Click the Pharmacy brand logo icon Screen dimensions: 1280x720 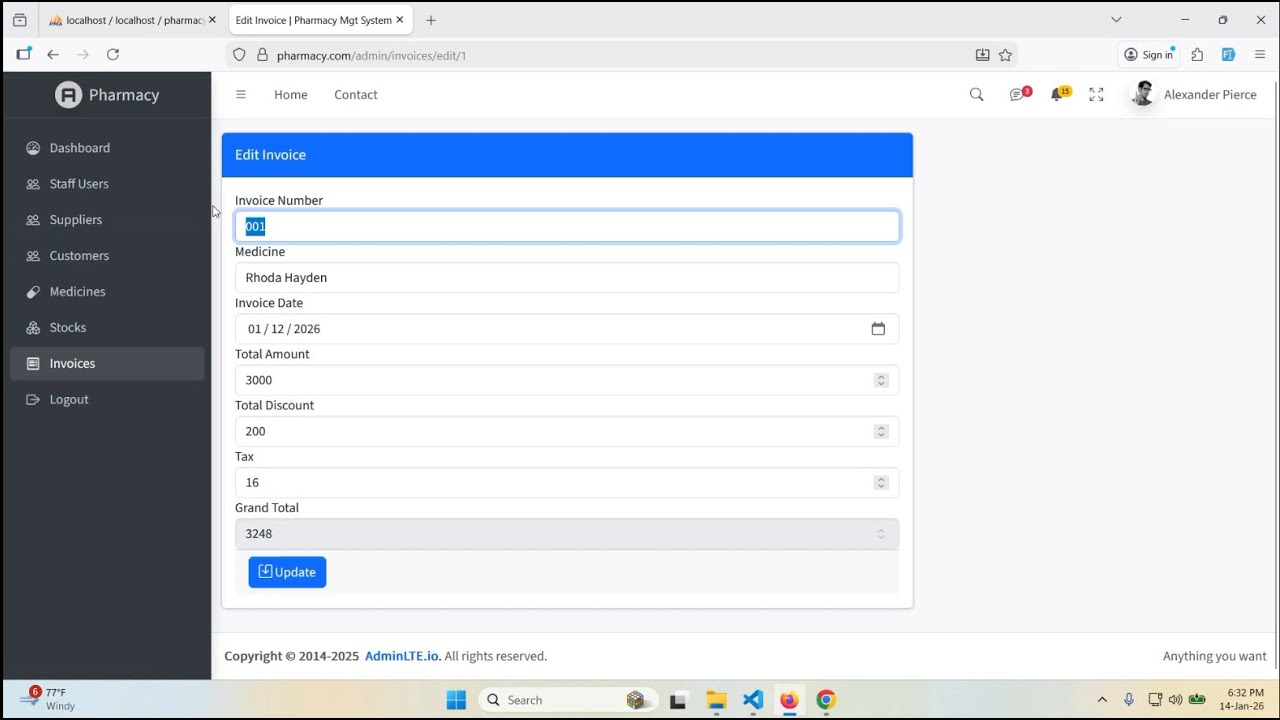[x=68, y=95]
